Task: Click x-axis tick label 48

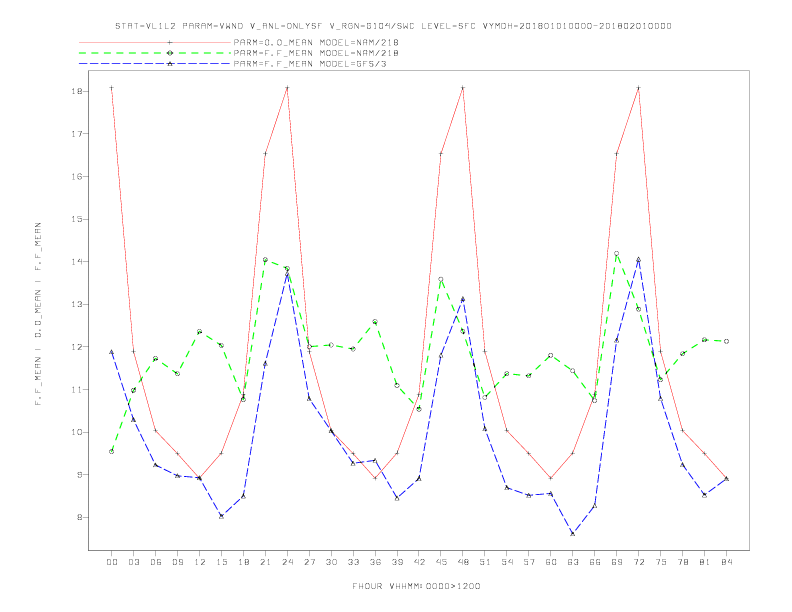Action: [x=463, y=562]
